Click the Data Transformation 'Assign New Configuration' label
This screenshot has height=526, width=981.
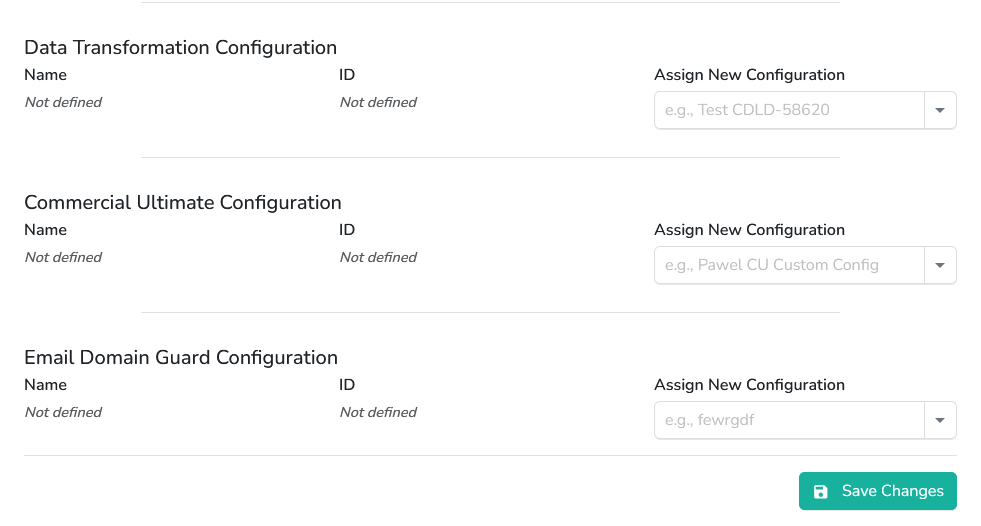click(x=749, y=75)
